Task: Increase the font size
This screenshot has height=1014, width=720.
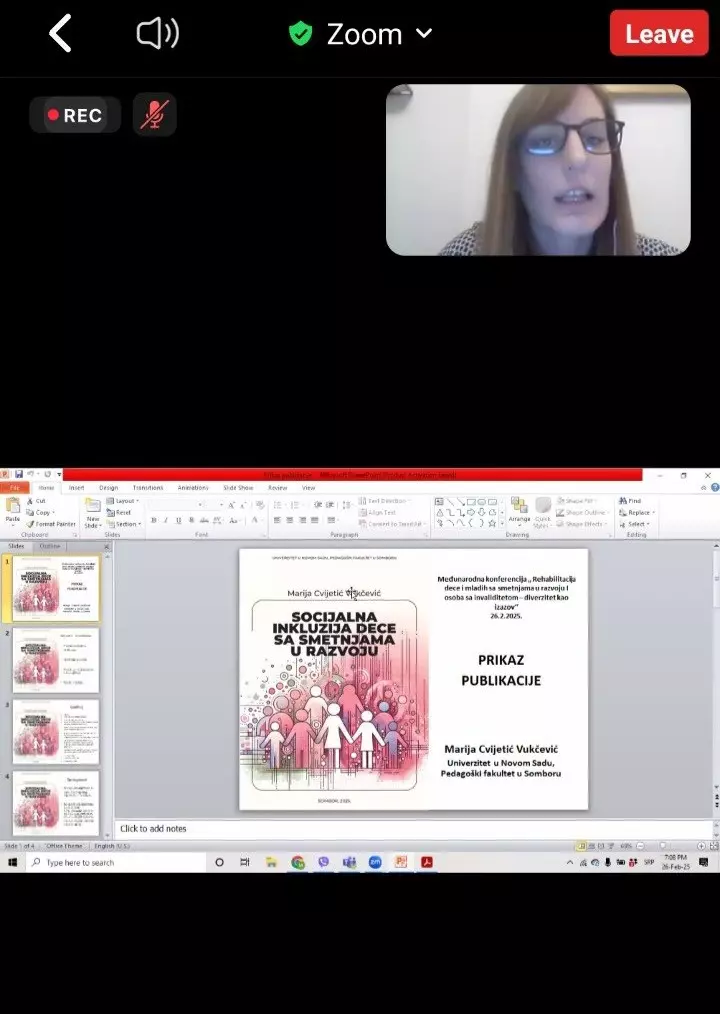Action: click(231, 505)
